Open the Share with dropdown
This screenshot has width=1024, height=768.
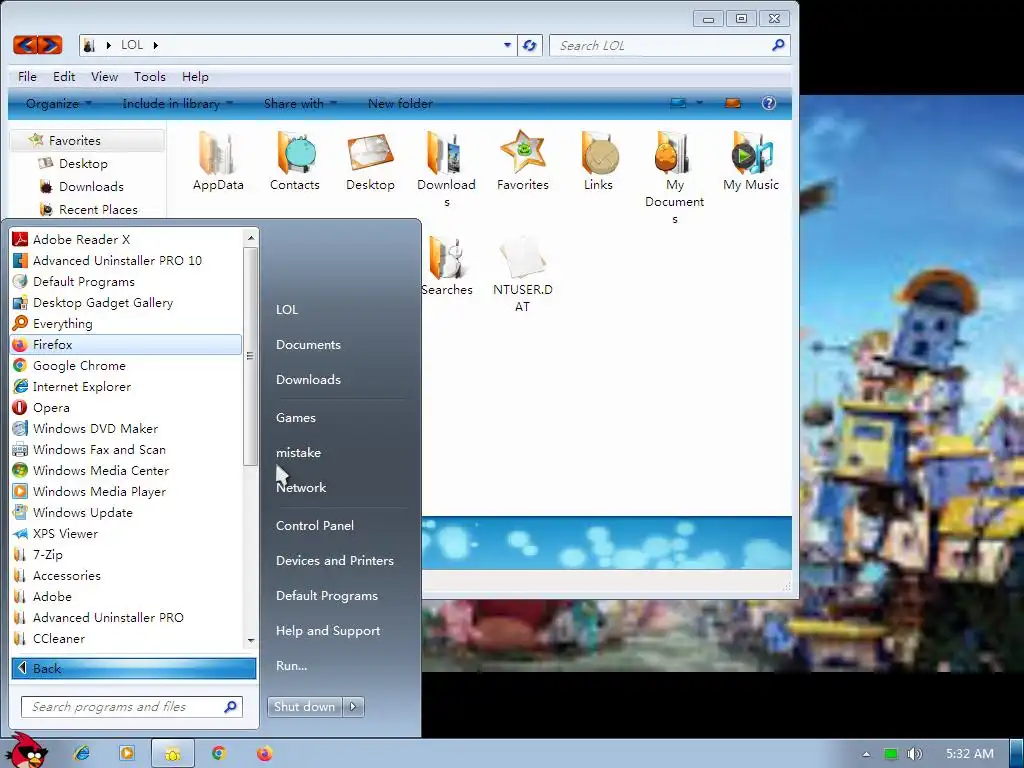300,103
